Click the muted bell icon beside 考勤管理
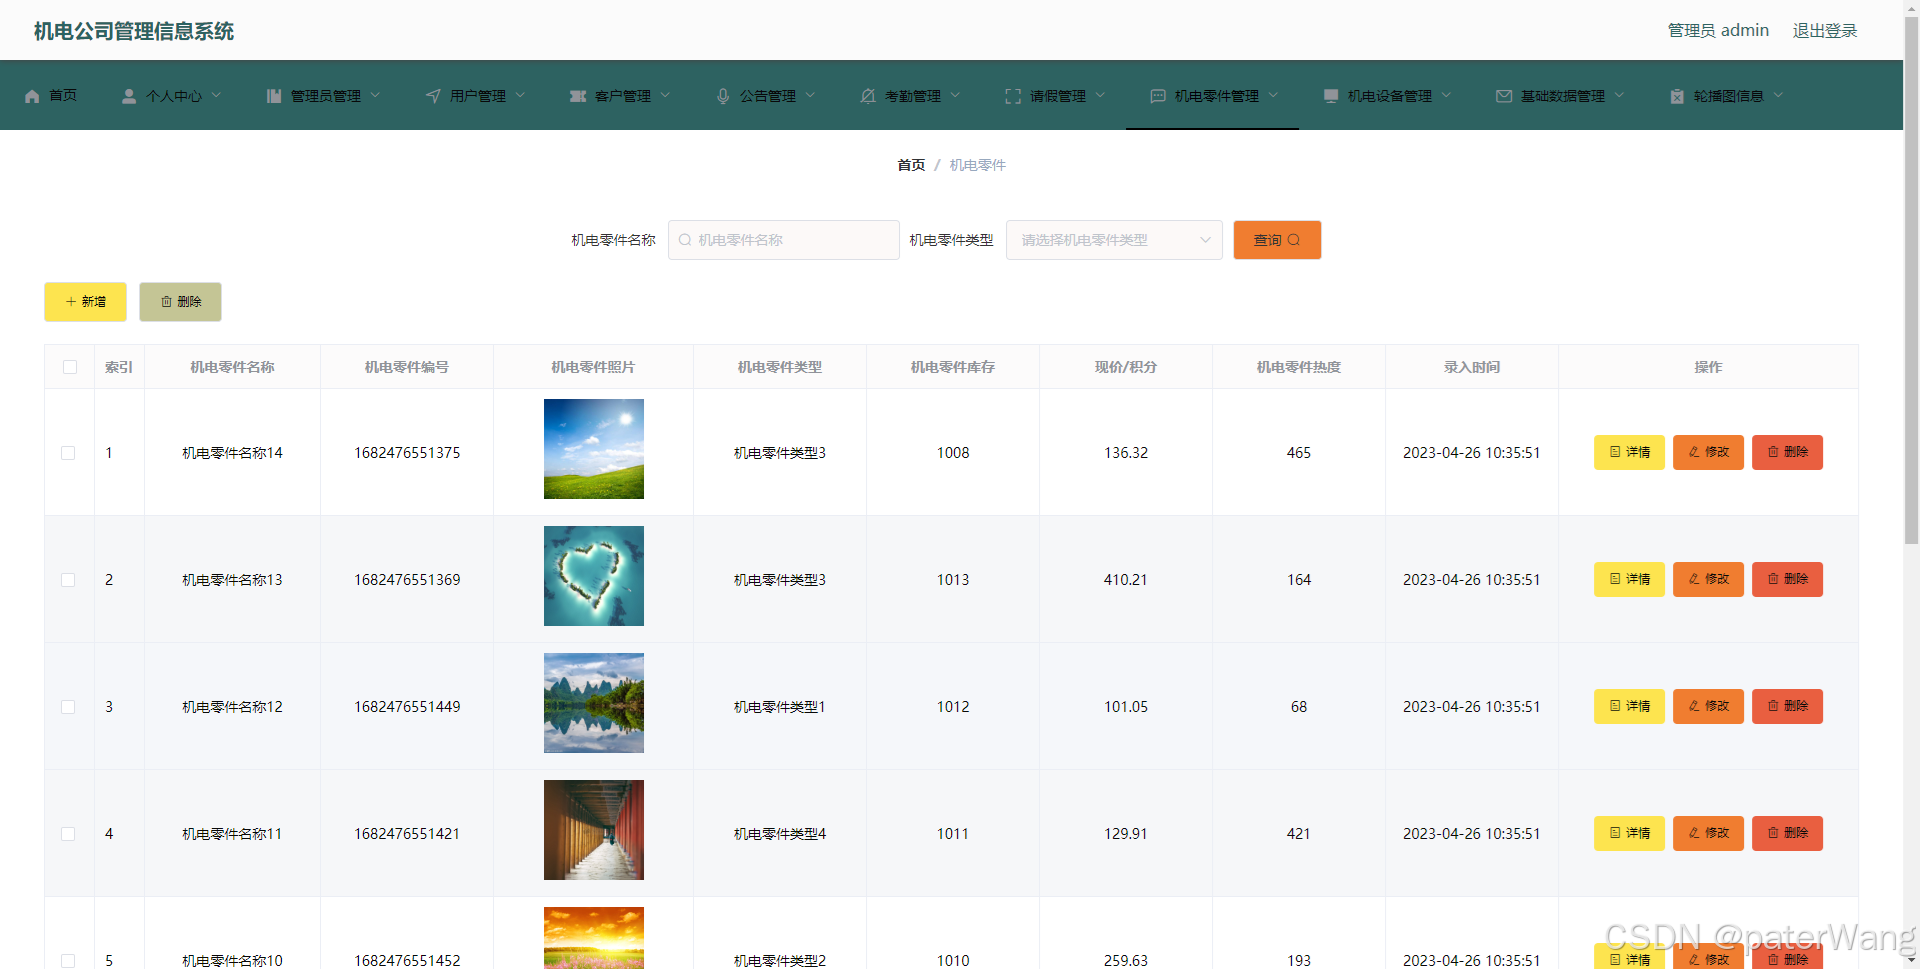 (868, 96)
